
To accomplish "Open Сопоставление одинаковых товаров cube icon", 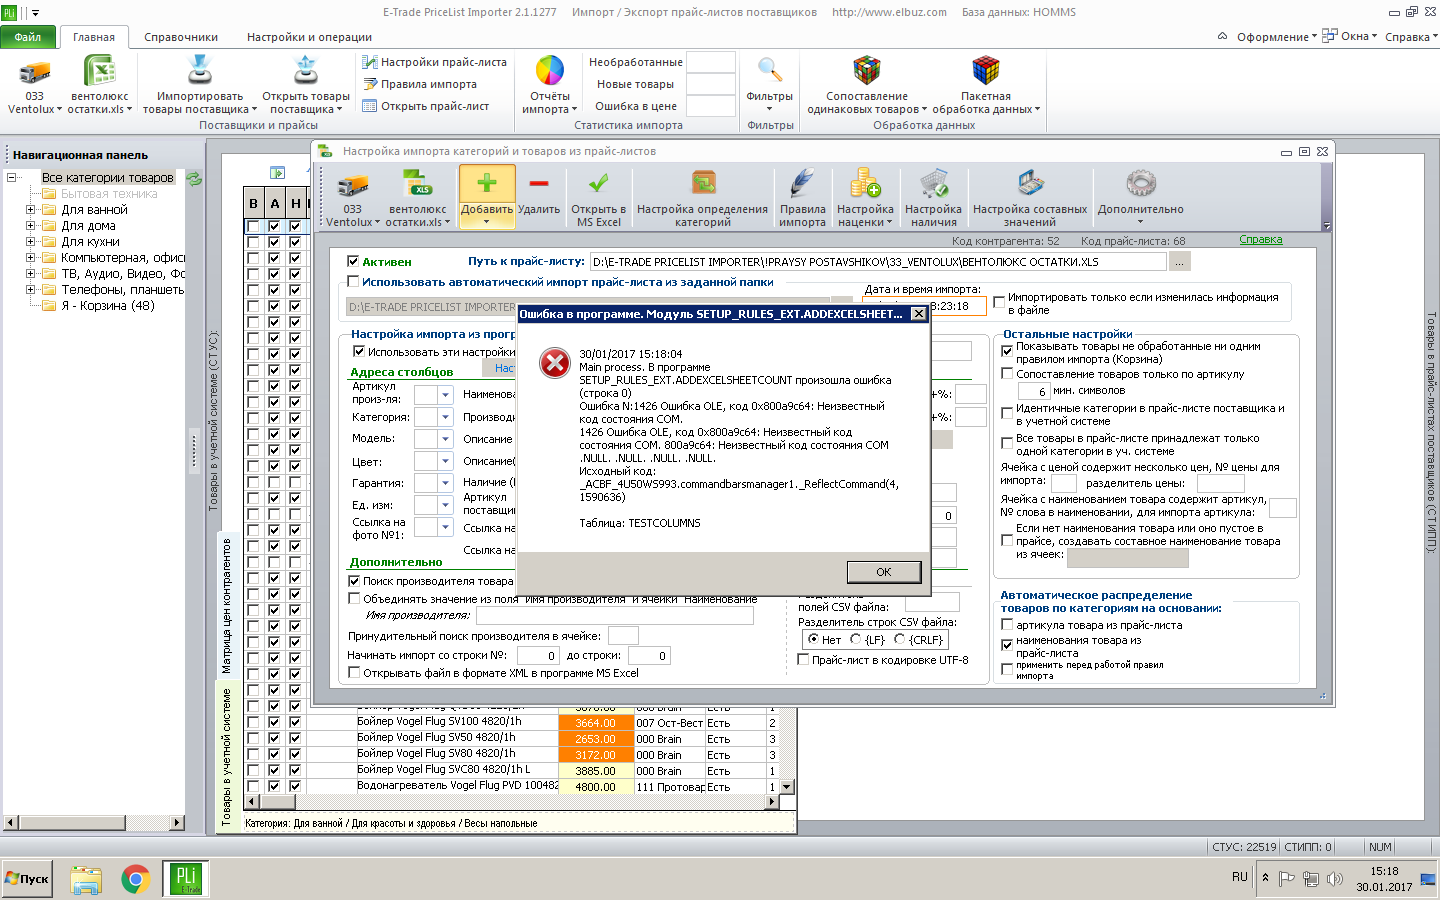I will (x=867, y=71).
